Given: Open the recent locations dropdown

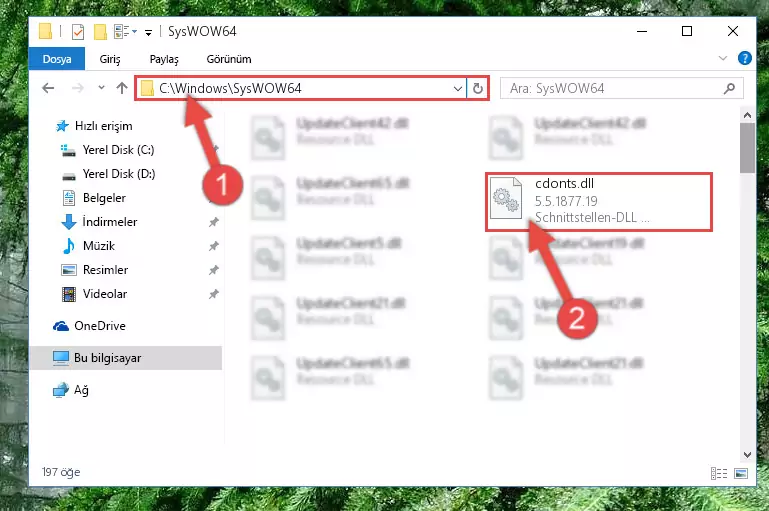Looking at the screenshot, I should tap(101, 88).
